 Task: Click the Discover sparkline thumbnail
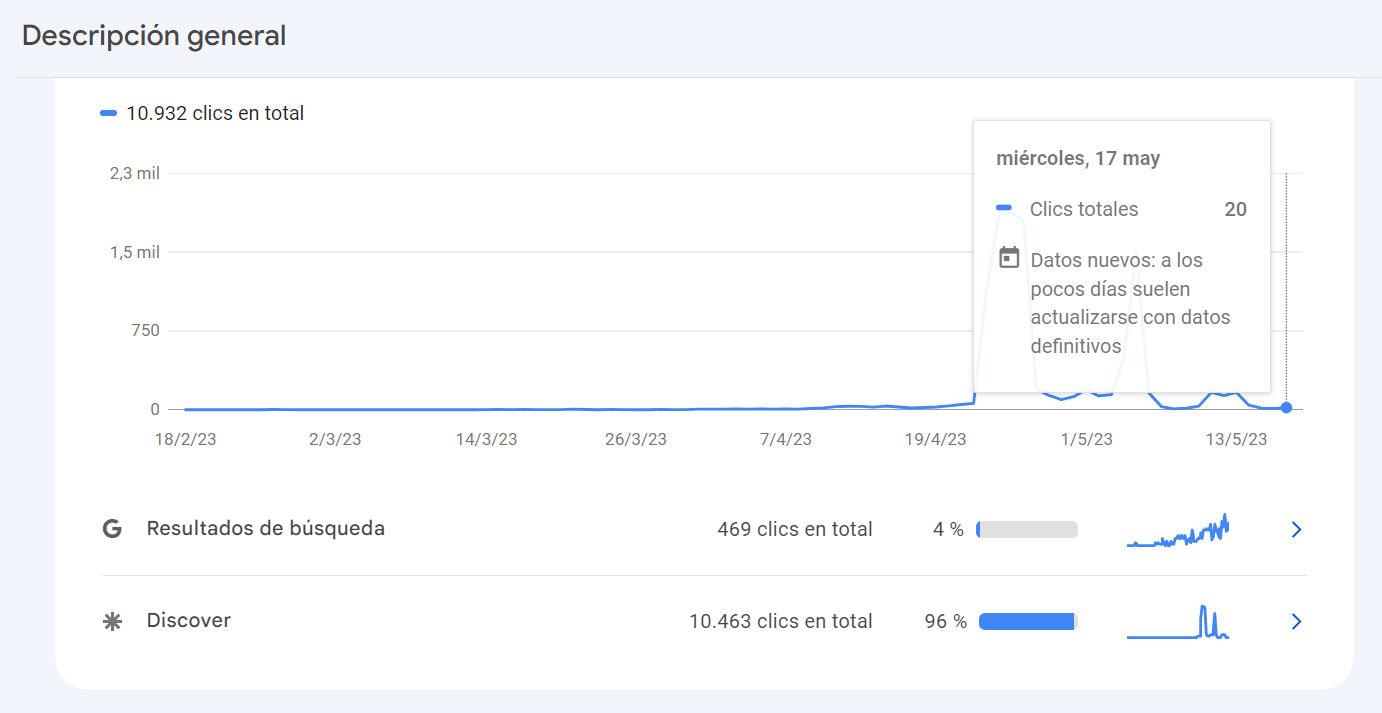[x=1178, y=622]
